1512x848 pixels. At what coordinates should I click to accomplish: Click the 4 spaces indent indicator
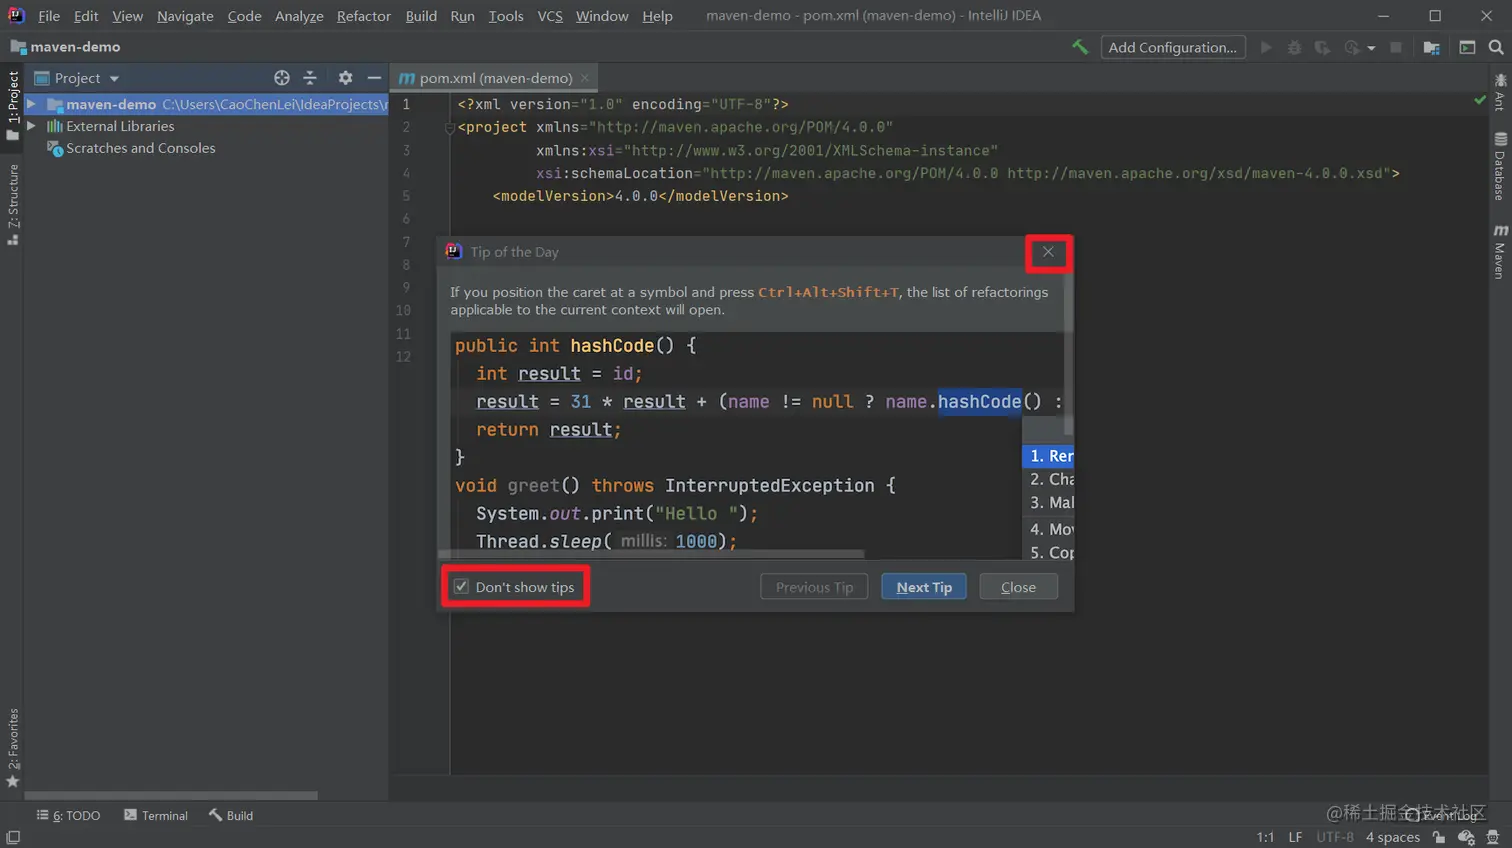(x=1392, y=837)
